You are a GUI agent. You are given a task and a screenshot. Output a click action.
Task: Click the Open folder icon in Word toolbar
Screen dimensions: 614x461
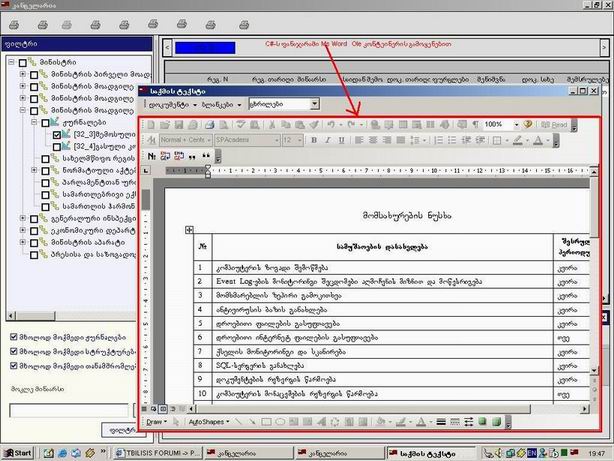tap(165, 125)
